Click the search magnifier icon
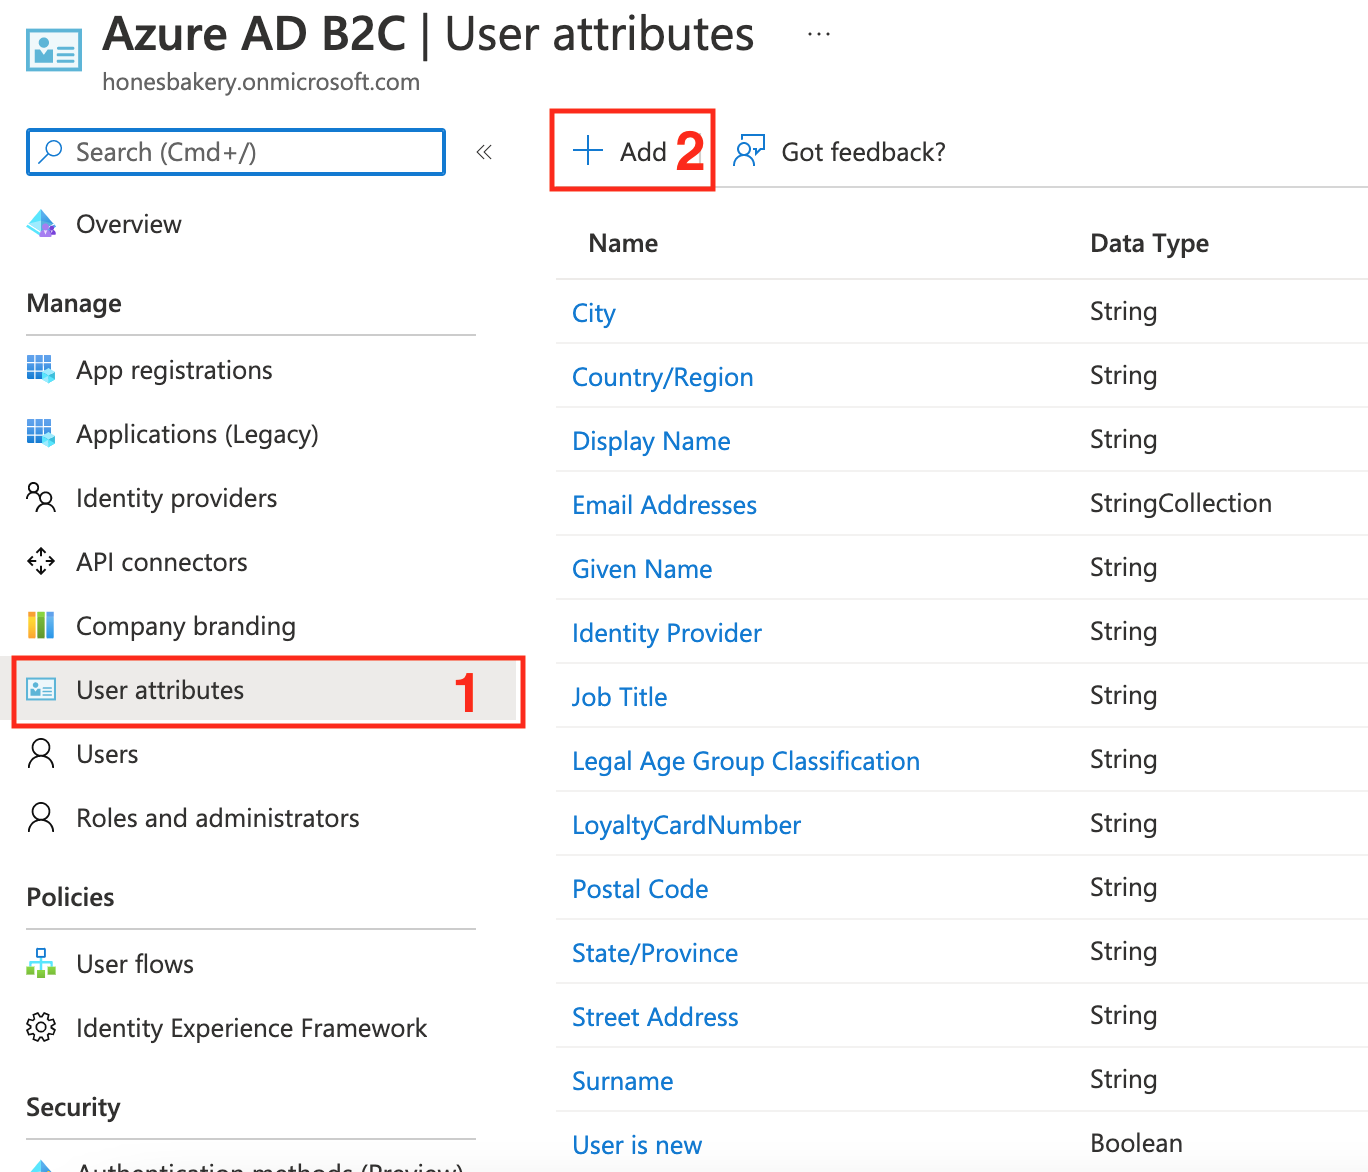 [x=50, y=151]
